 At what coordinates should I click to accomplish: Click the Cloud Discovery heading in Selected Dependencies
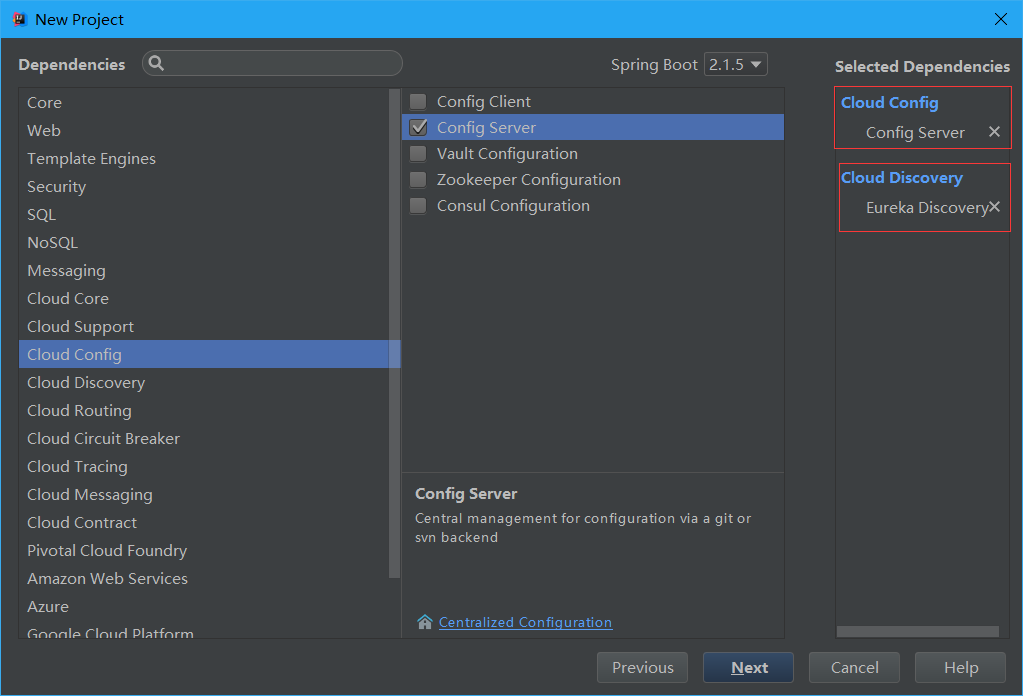(902, 177)
